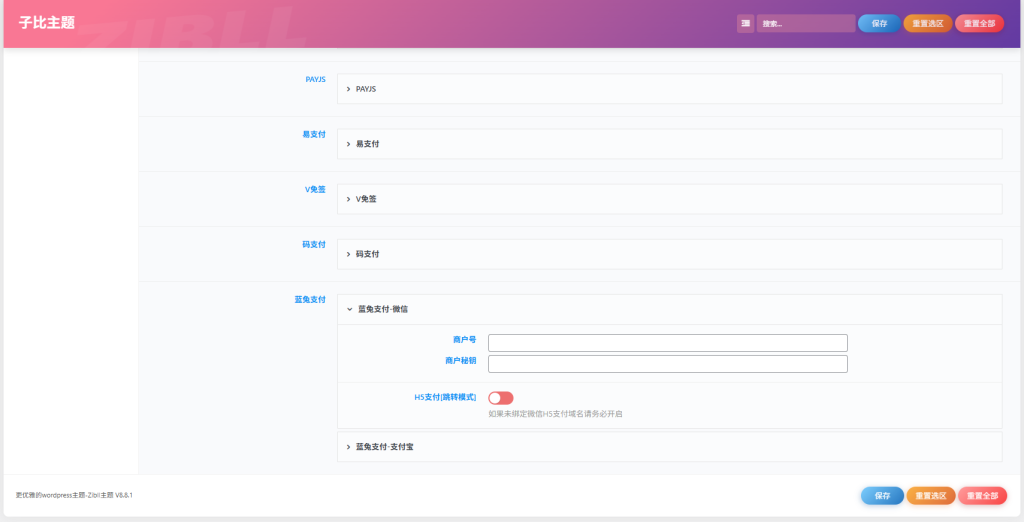1024x522 pixels.
Task: Click header 重置选区 button
Action: [927, 24]
